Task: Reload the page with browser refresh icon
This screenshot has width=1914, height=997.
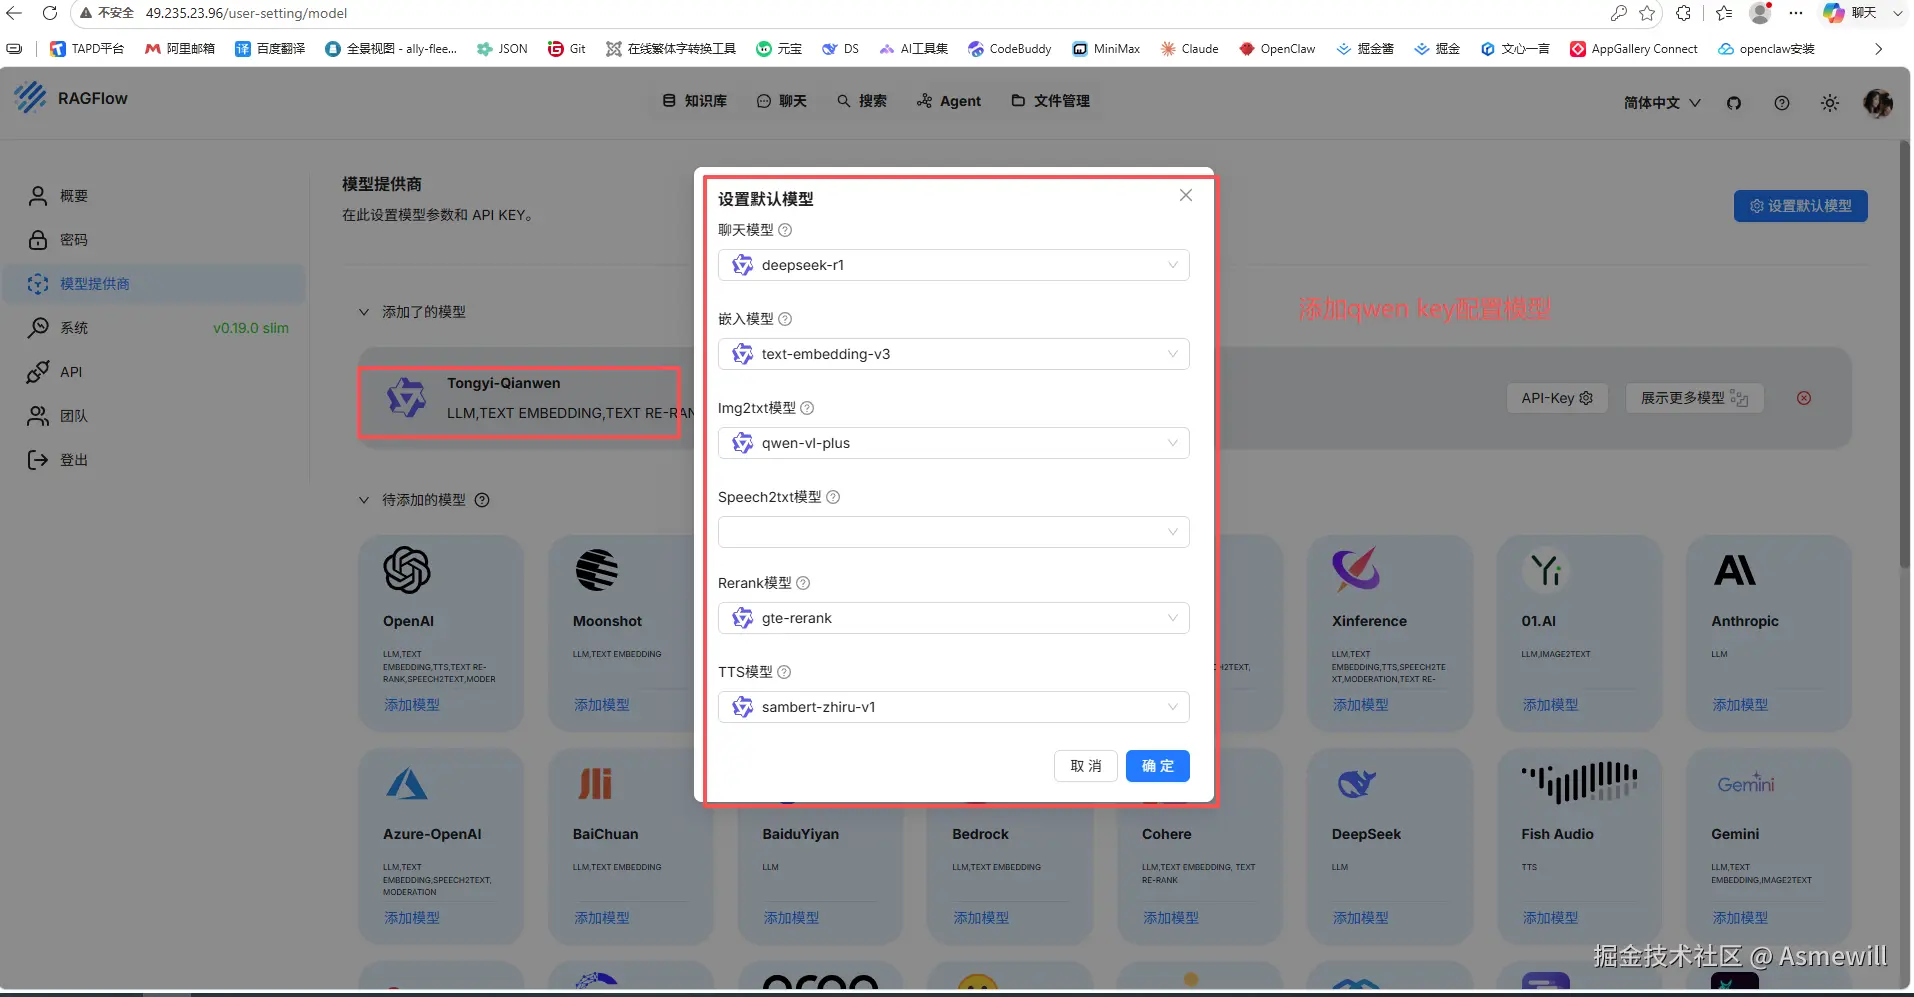Action: pos(50,13)
